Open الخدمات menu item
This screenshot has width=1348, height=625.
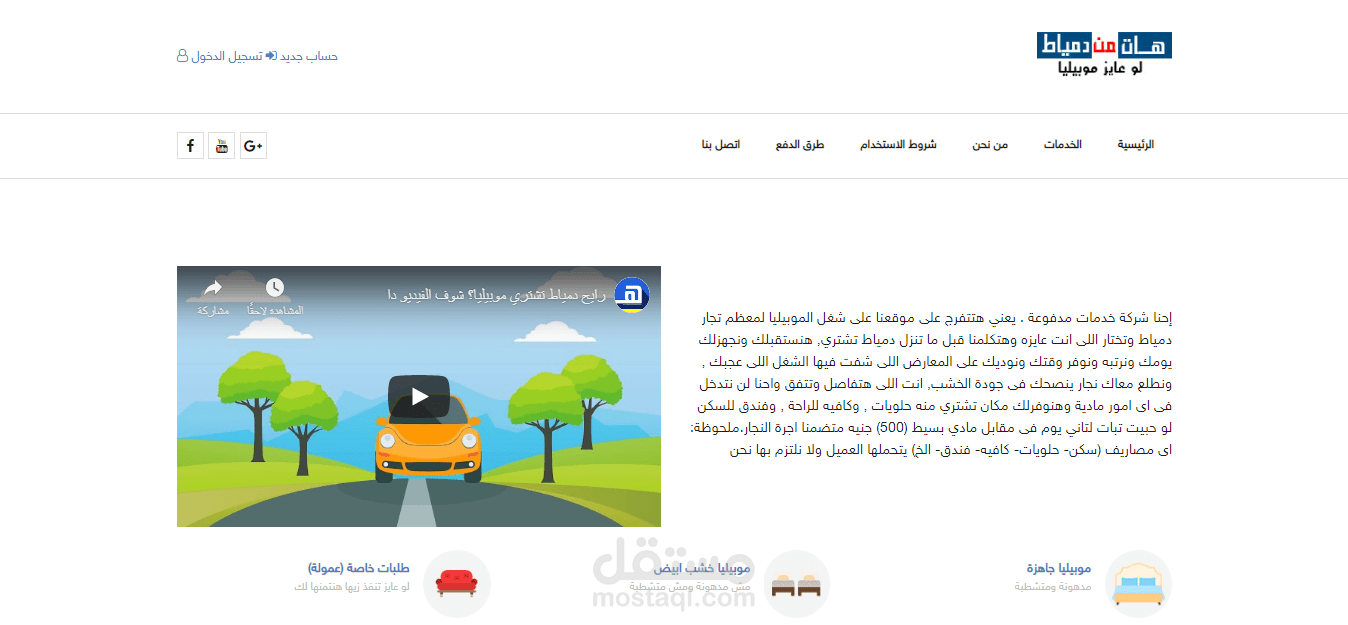pos(1063,145)
